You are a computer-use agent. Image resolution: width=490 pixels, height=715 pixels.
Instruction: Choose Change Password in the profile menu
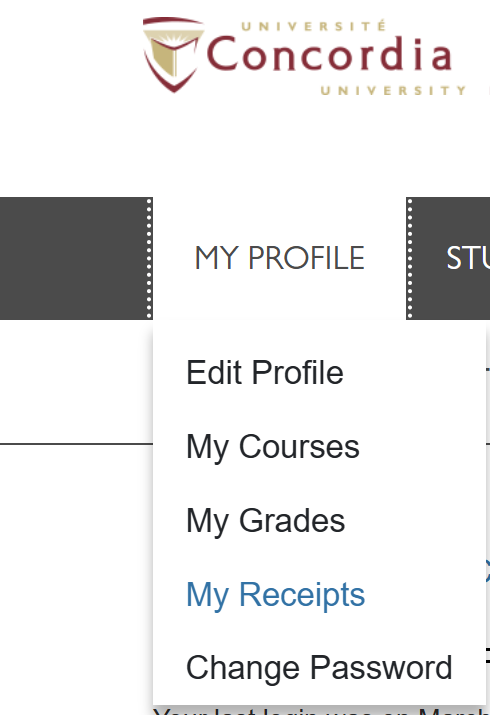coord(319,668)
